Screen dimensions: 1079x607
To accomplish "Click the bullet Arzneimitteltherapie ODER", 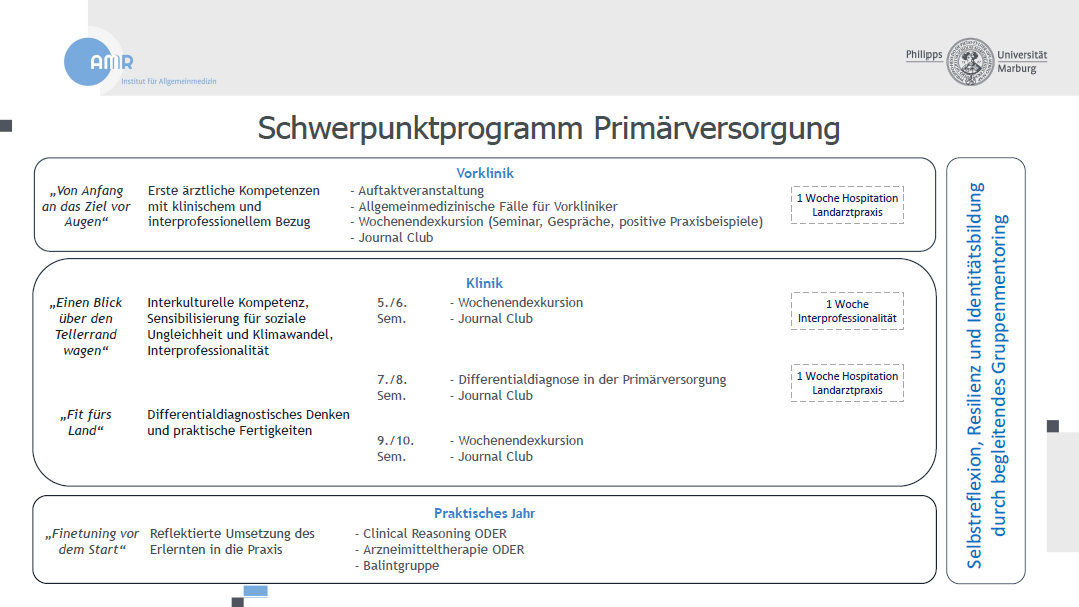I will pos(440,550).
